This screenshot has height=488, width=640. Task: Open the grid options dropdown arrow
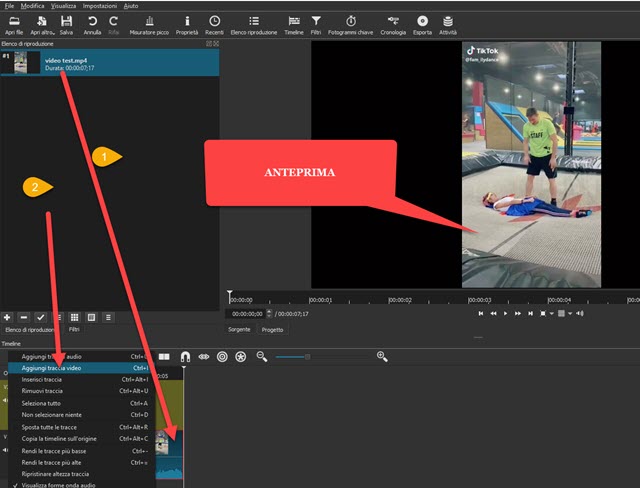click(x=570, y=314)
